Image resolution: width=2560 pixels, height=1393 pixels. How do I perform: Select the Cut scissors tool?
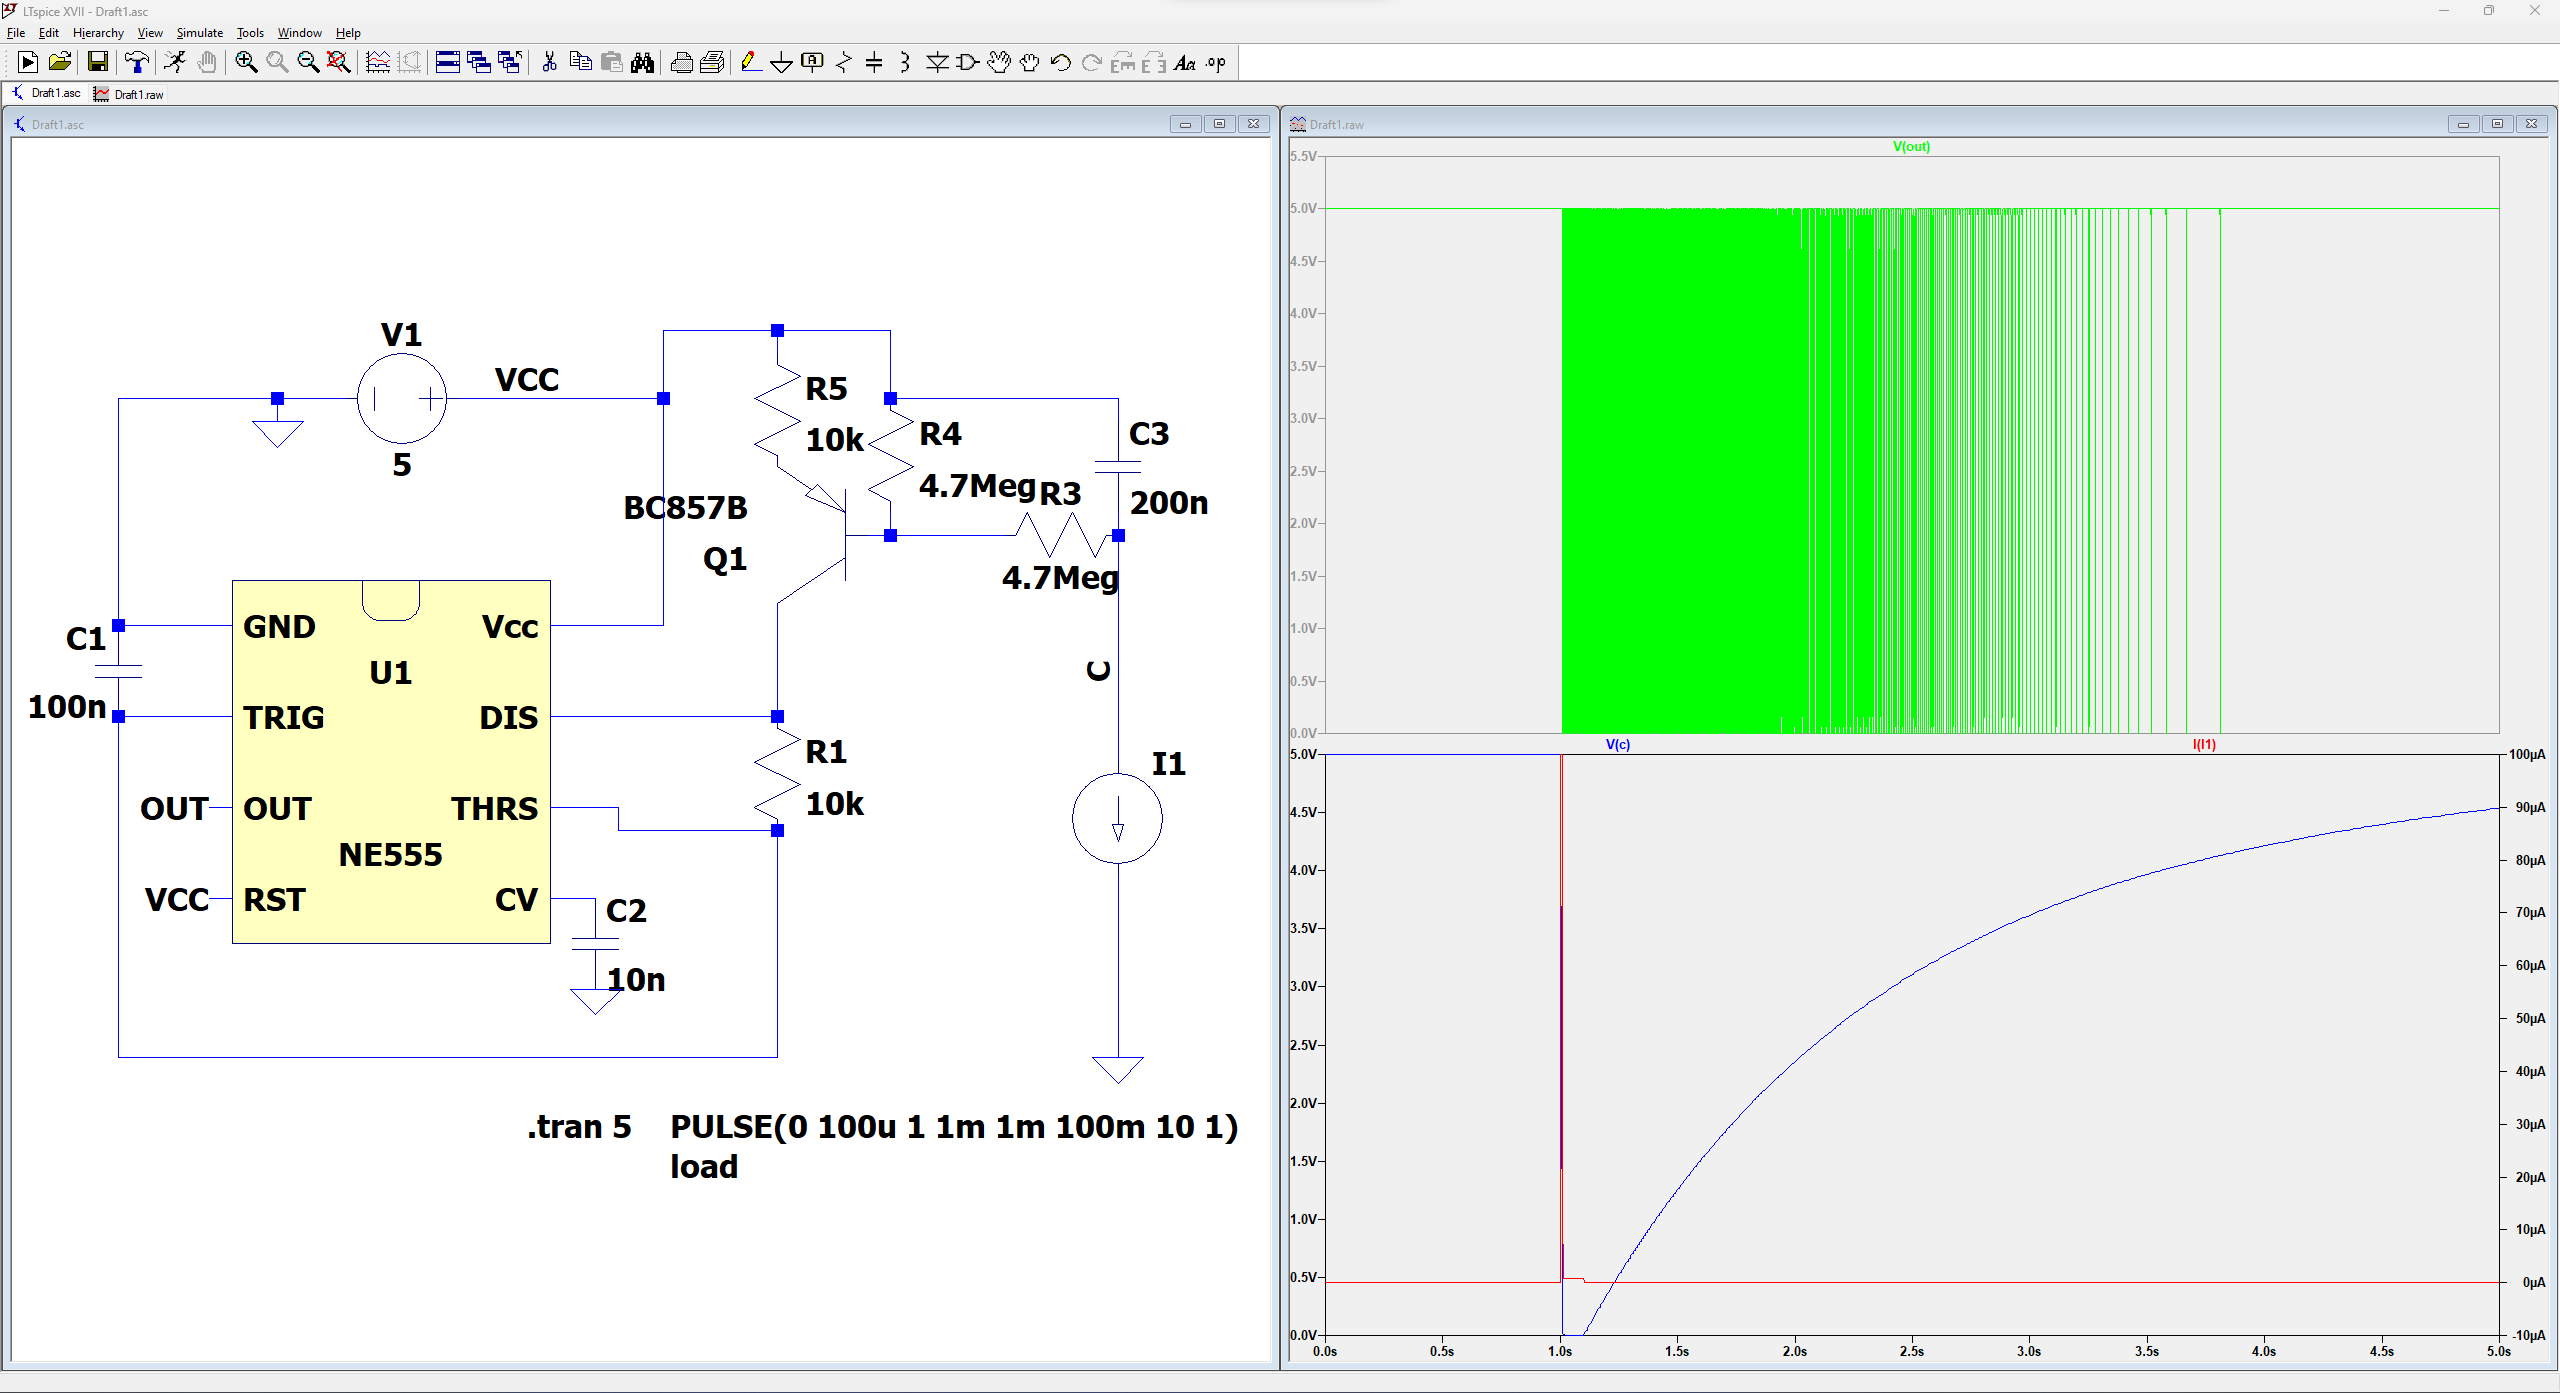[x=549, y=62]
